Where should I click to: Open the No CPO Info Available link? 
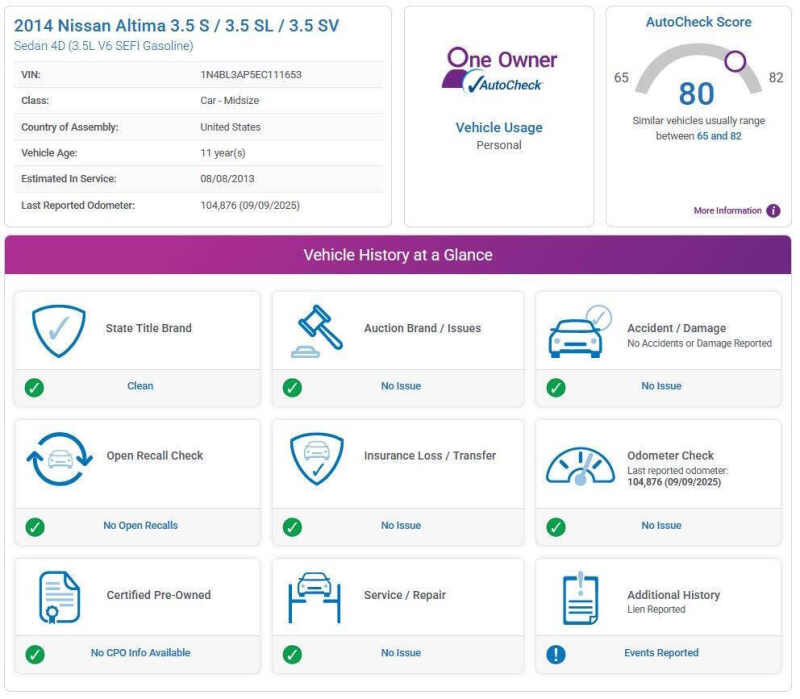pyautogui.click(x=140, y=653)
